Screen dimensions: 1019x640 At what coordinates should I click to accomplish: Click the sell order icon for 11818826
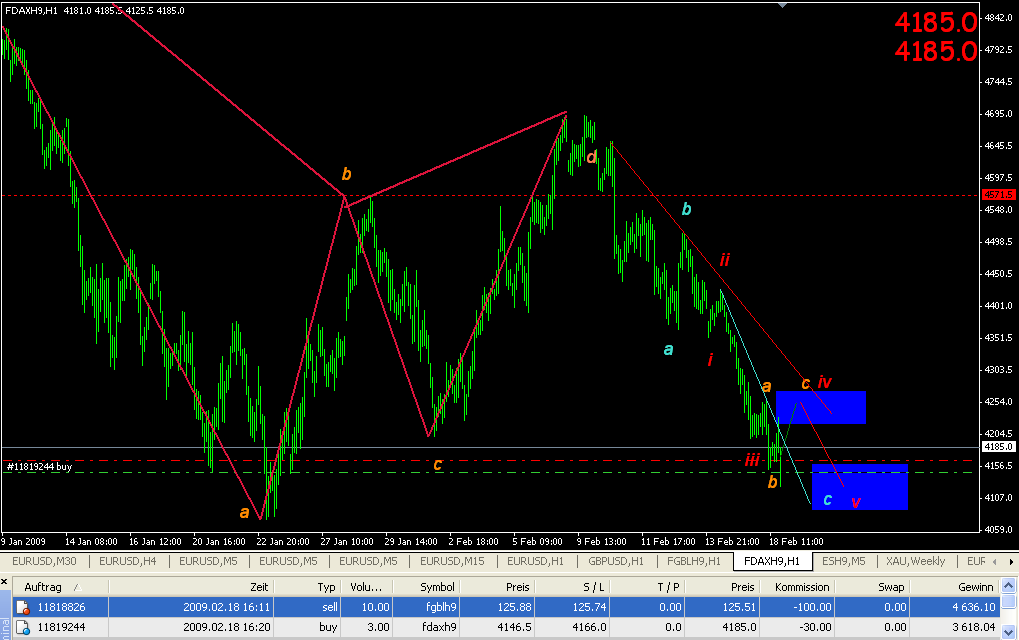[22, 607]
